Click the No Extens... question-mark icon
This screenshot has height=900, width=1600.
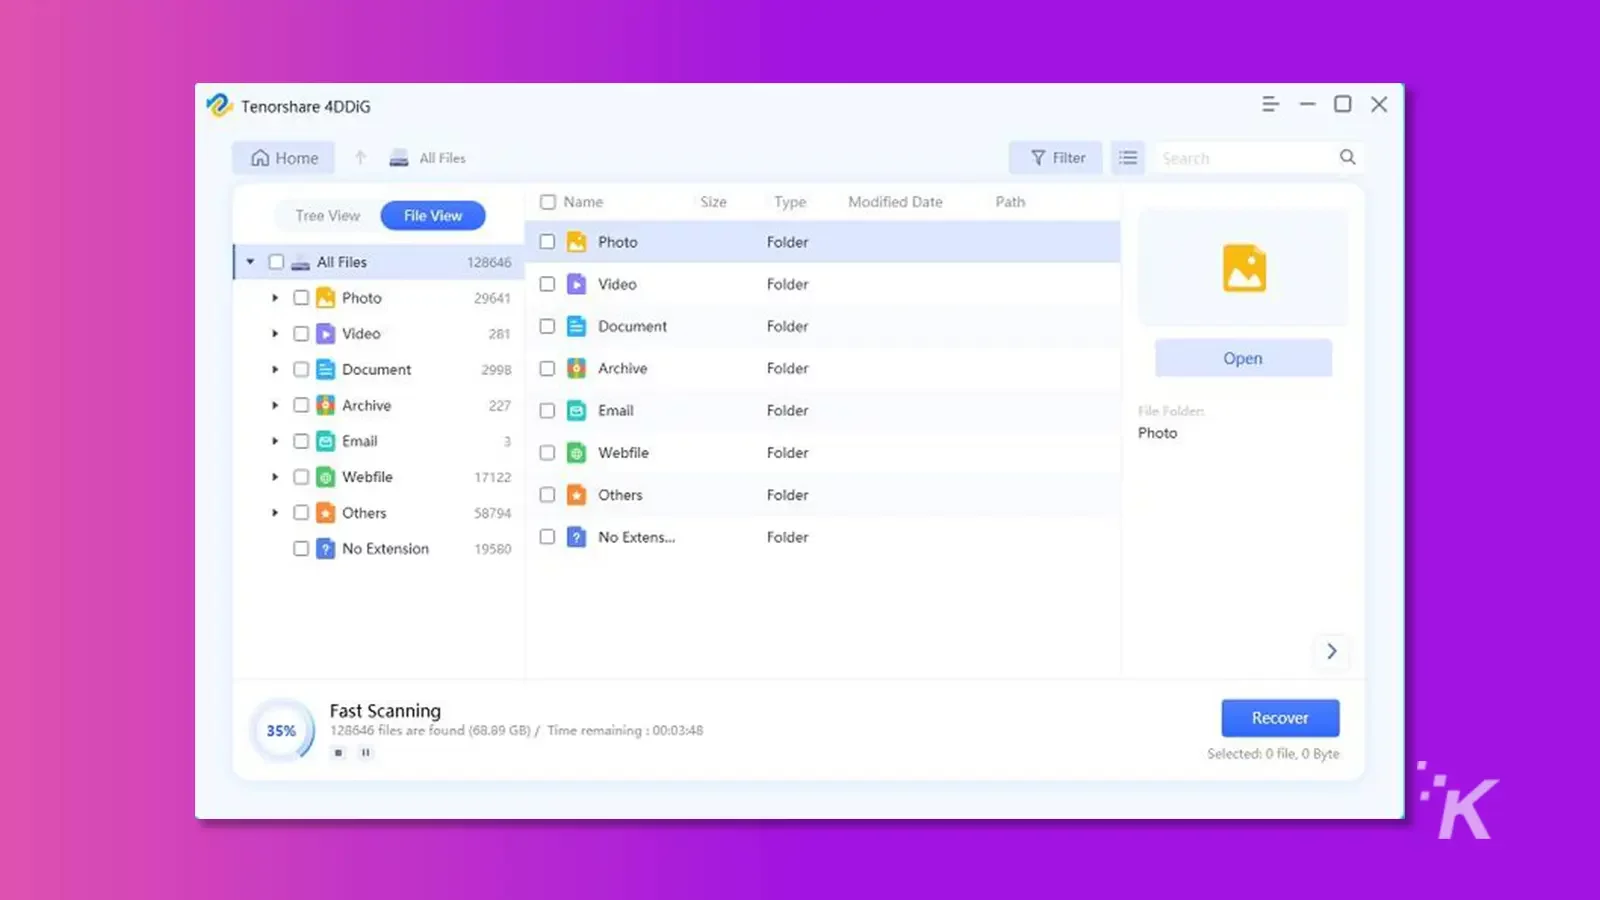[577, 537]
